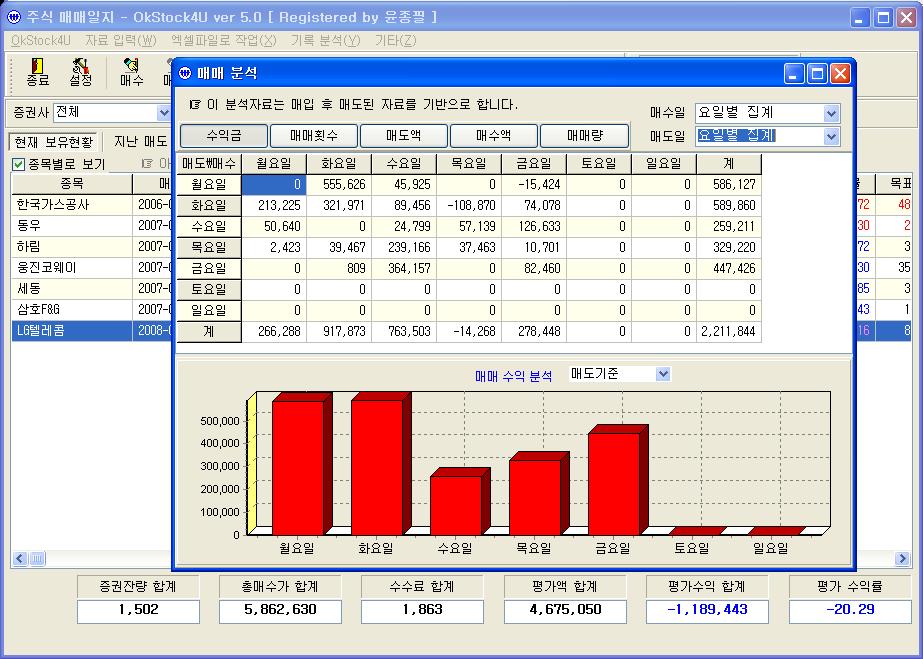Maximize the 매매 분석 dialog
The image size is (923, 659).
(817, 74)
